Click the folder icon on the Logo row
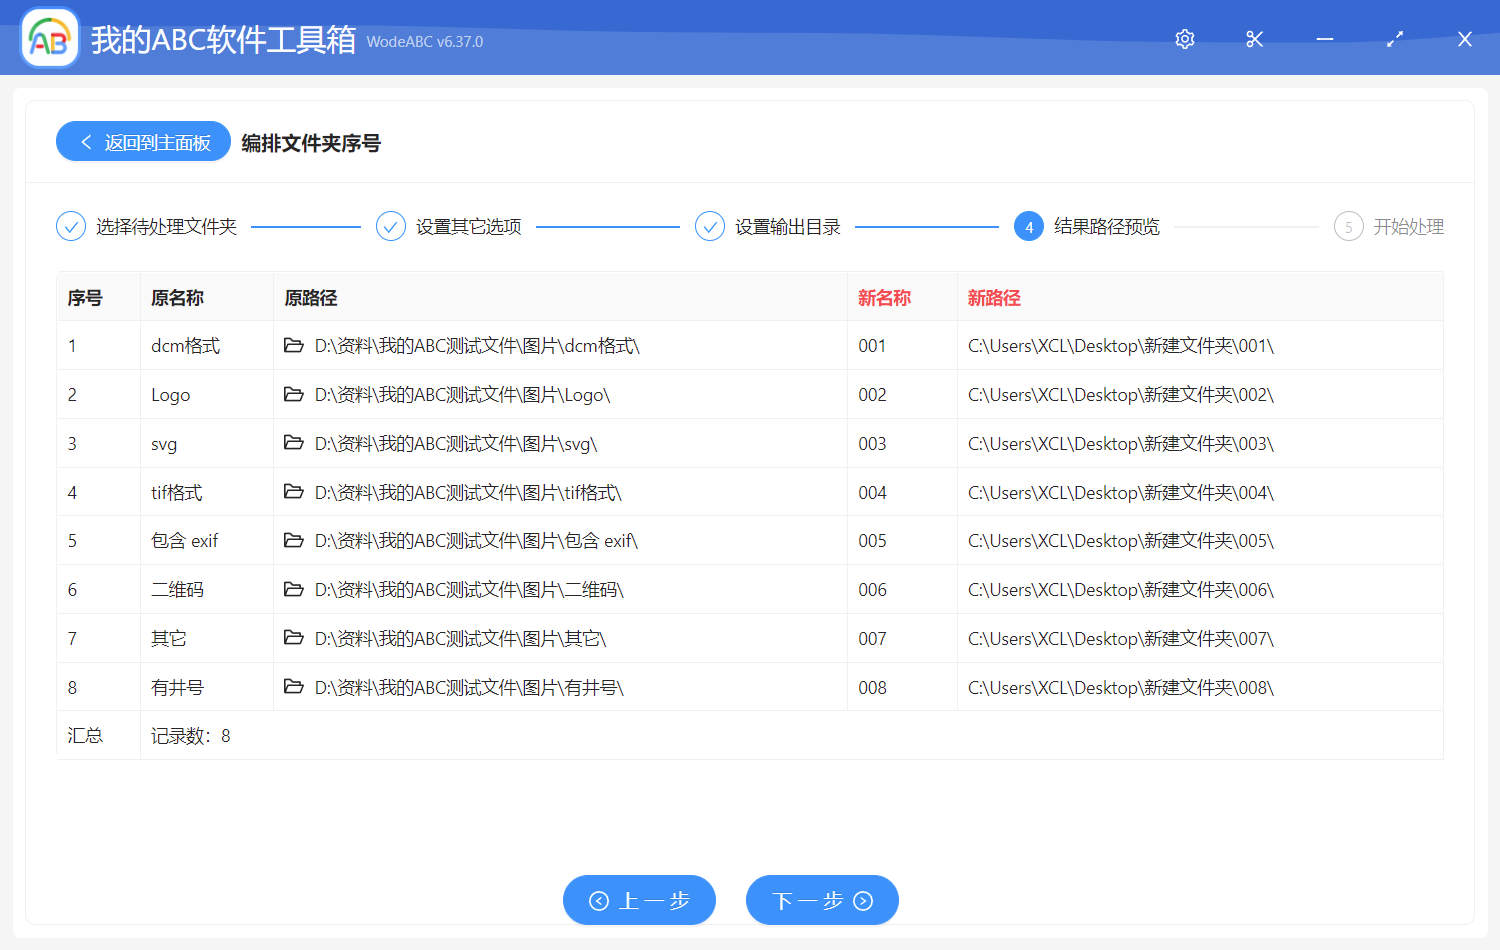The image size is (1500, 950). click(x=293, y=394)
